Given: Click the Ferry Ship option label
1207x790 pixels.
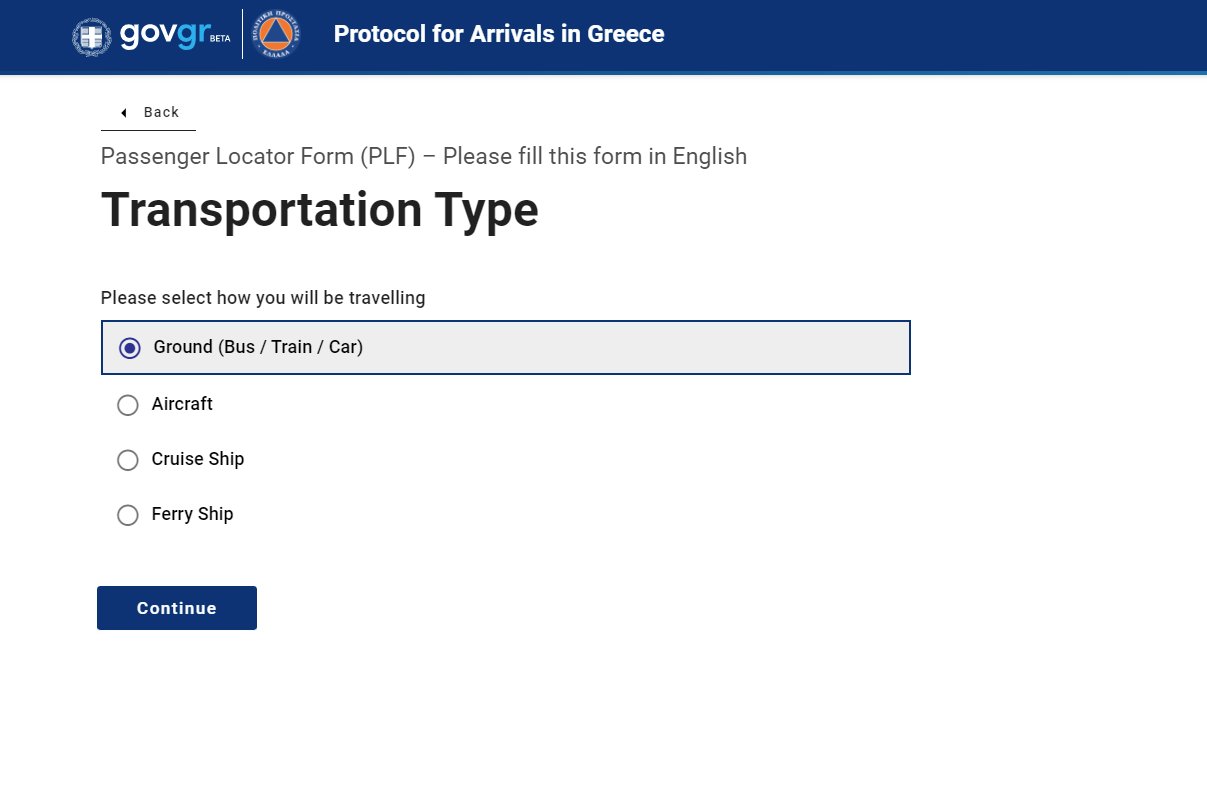Looking at the screenshot, I should point(192,514).
